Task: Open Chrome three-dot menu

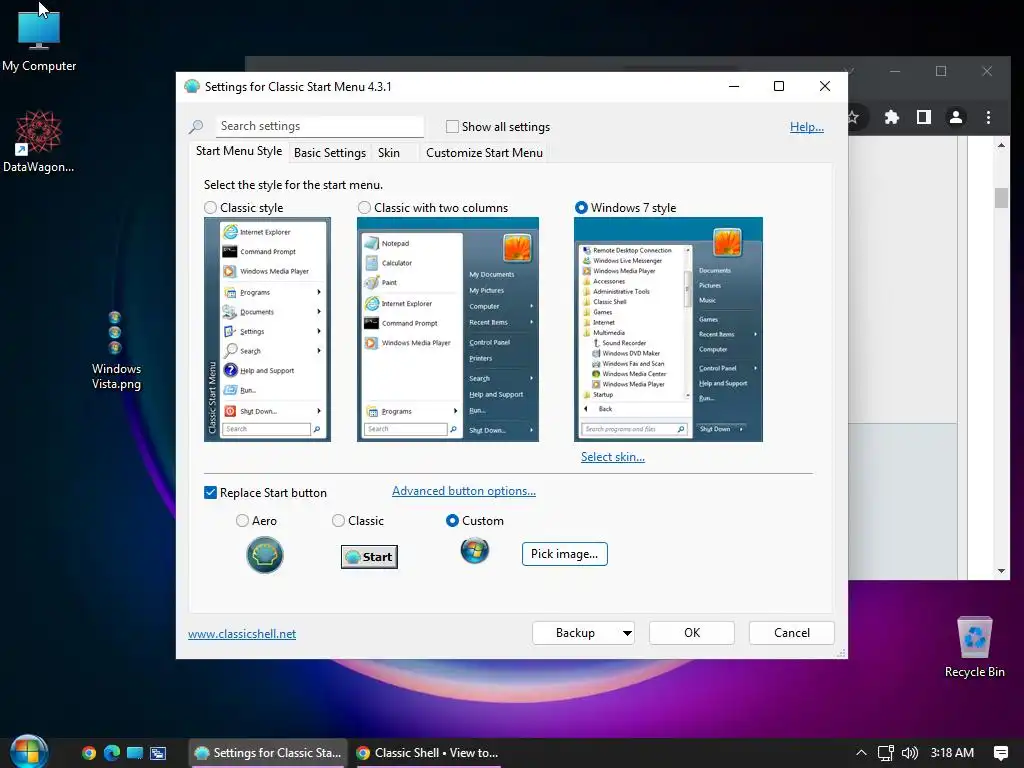Action: [988, 117]
